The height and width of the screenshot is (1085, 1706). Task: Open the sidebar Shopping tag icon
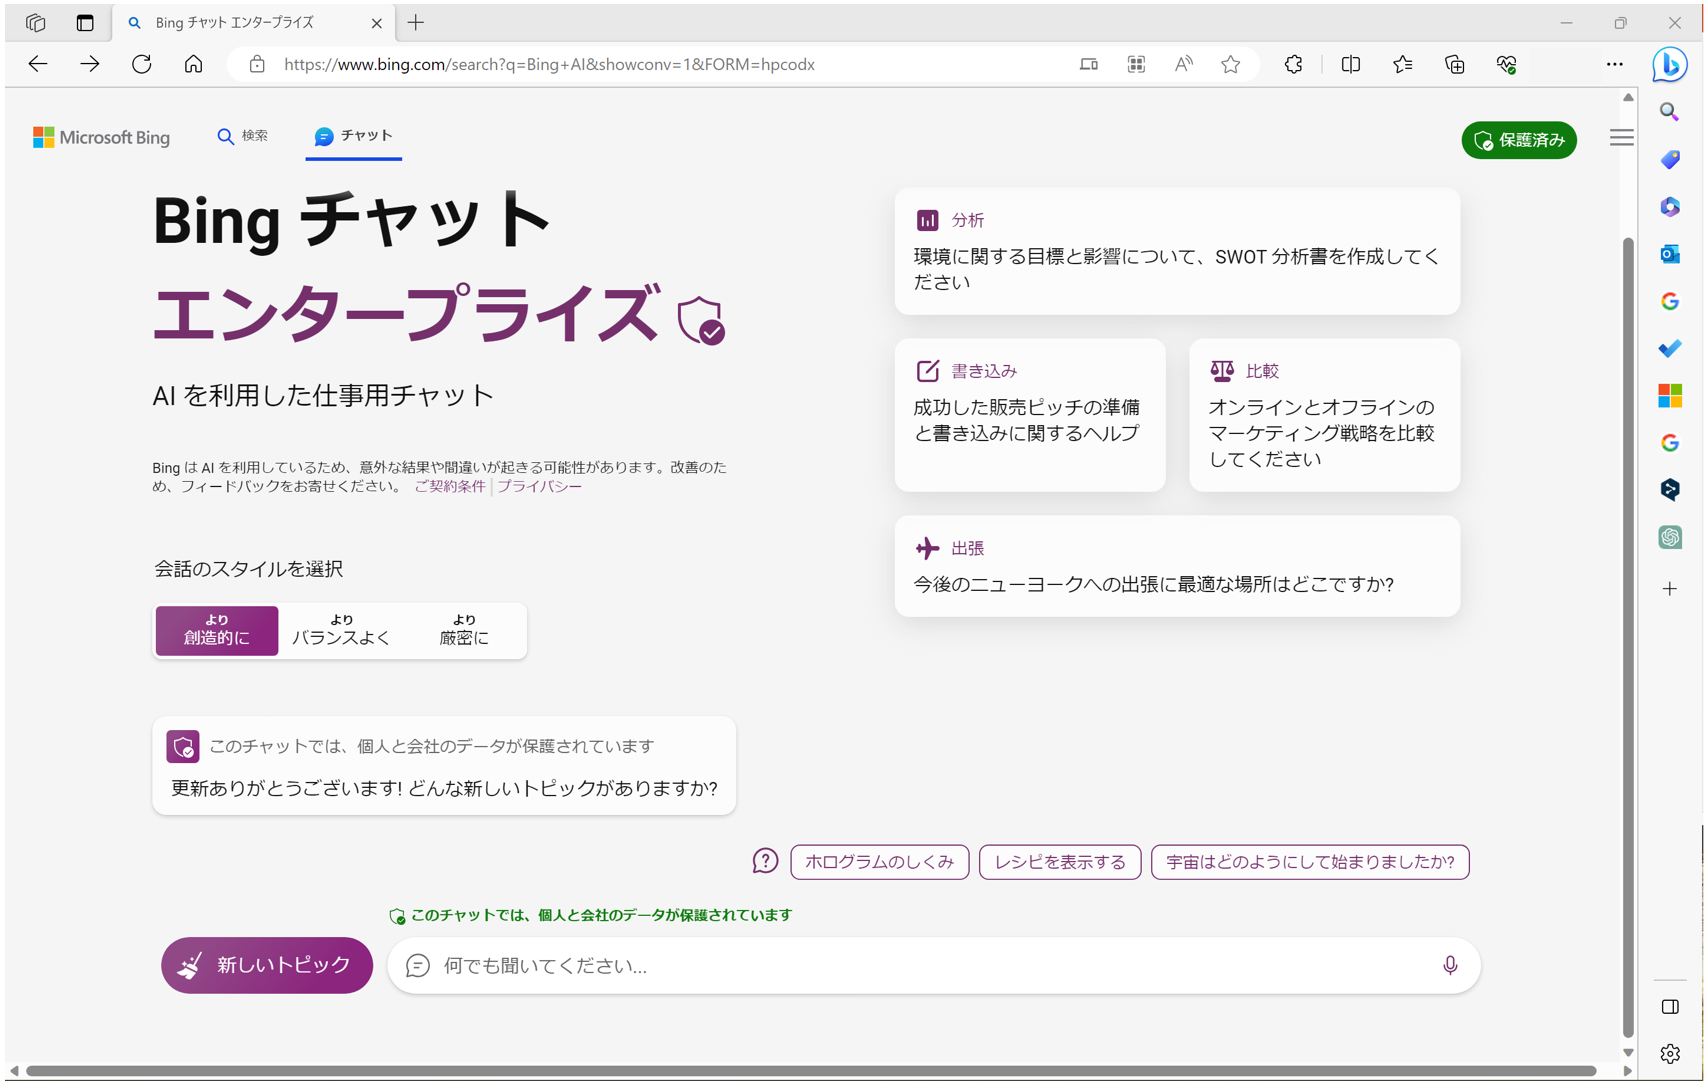point(1669,159)
